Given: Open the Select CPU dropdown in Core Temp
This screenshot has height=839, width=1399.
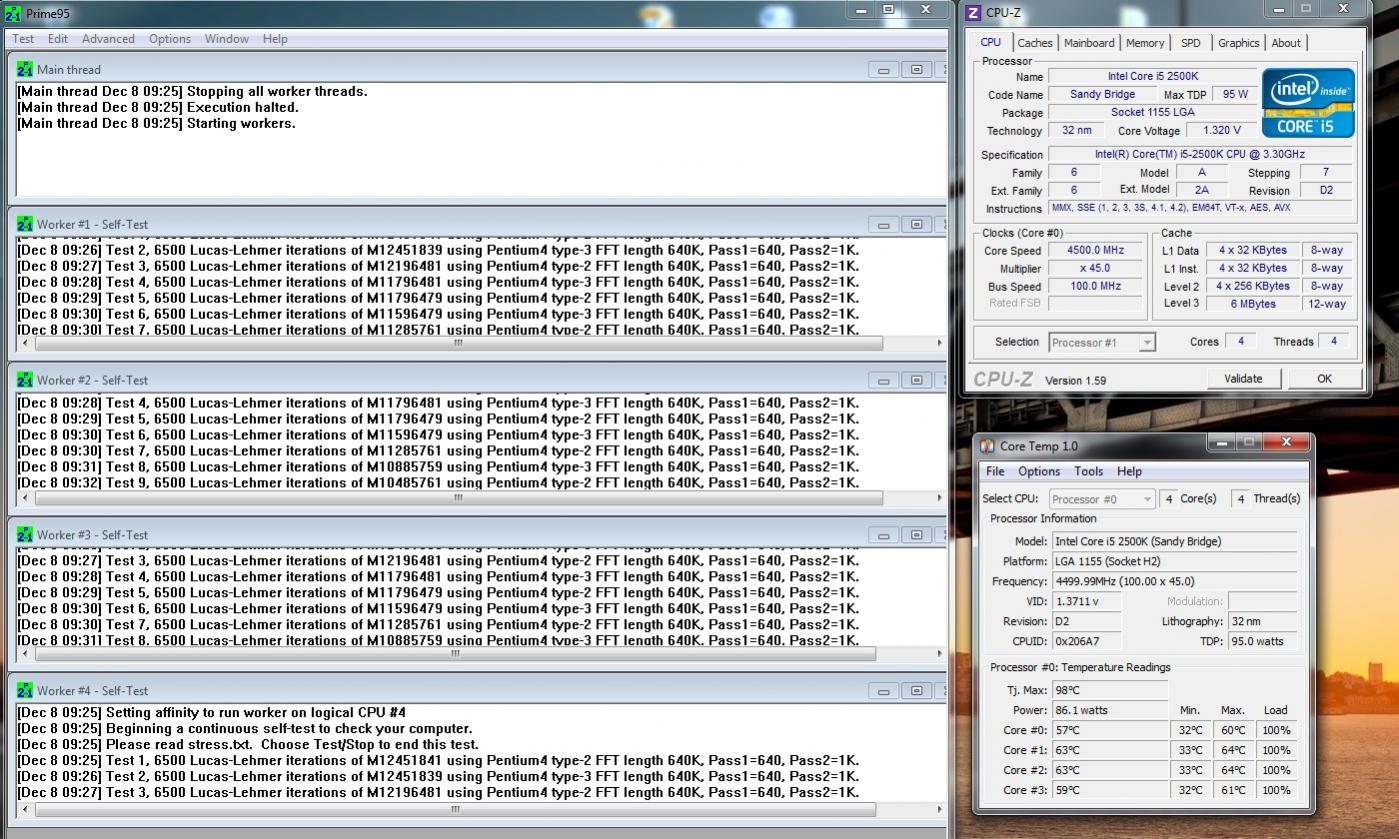Looking at the screenshot, I should [x=1101, y=499].
